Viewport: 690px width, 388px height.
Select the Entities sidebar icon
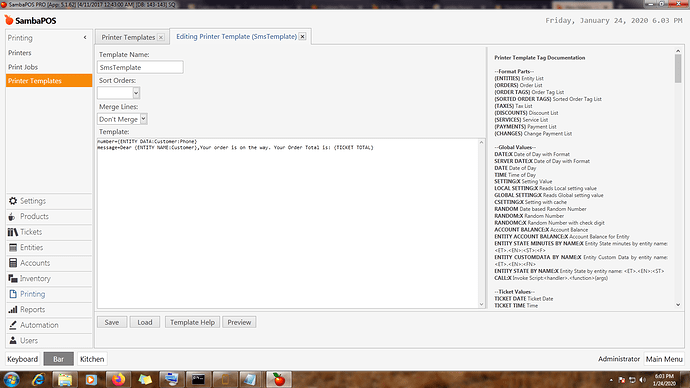point(13,248)
